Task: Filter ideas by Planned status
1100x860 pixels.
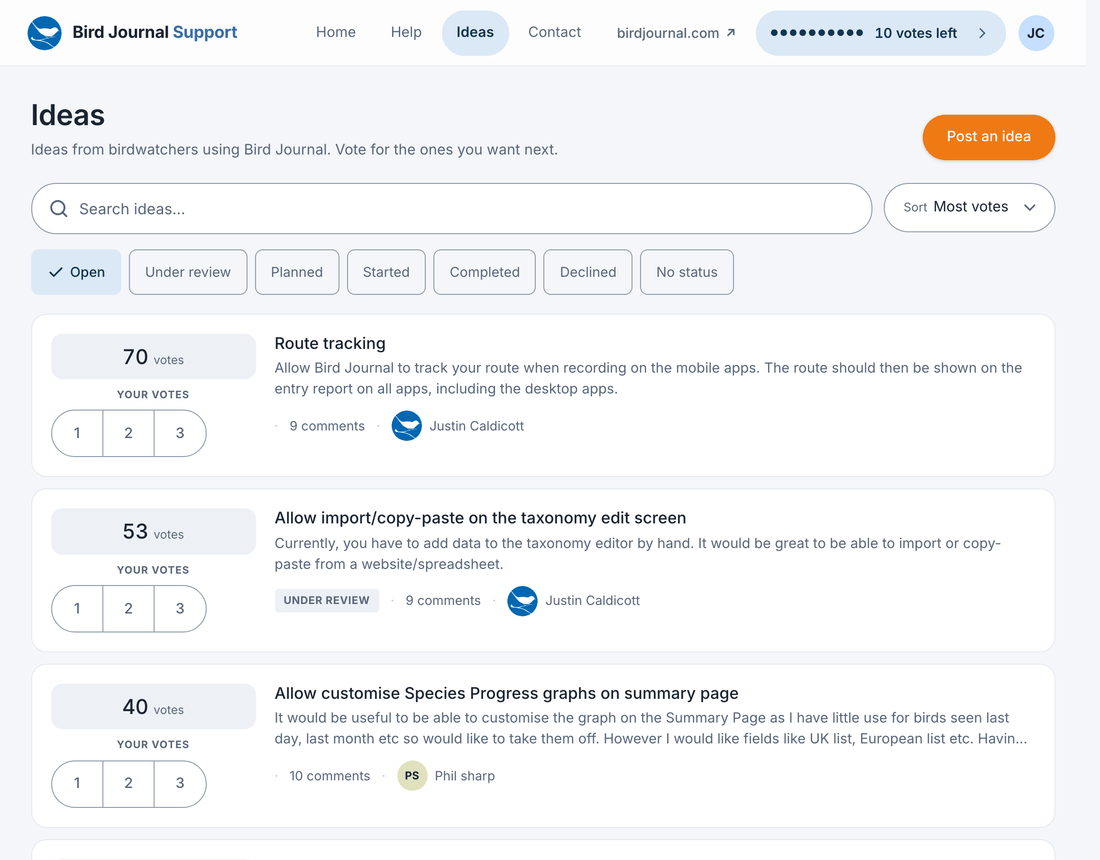Action: coord(297,272)
